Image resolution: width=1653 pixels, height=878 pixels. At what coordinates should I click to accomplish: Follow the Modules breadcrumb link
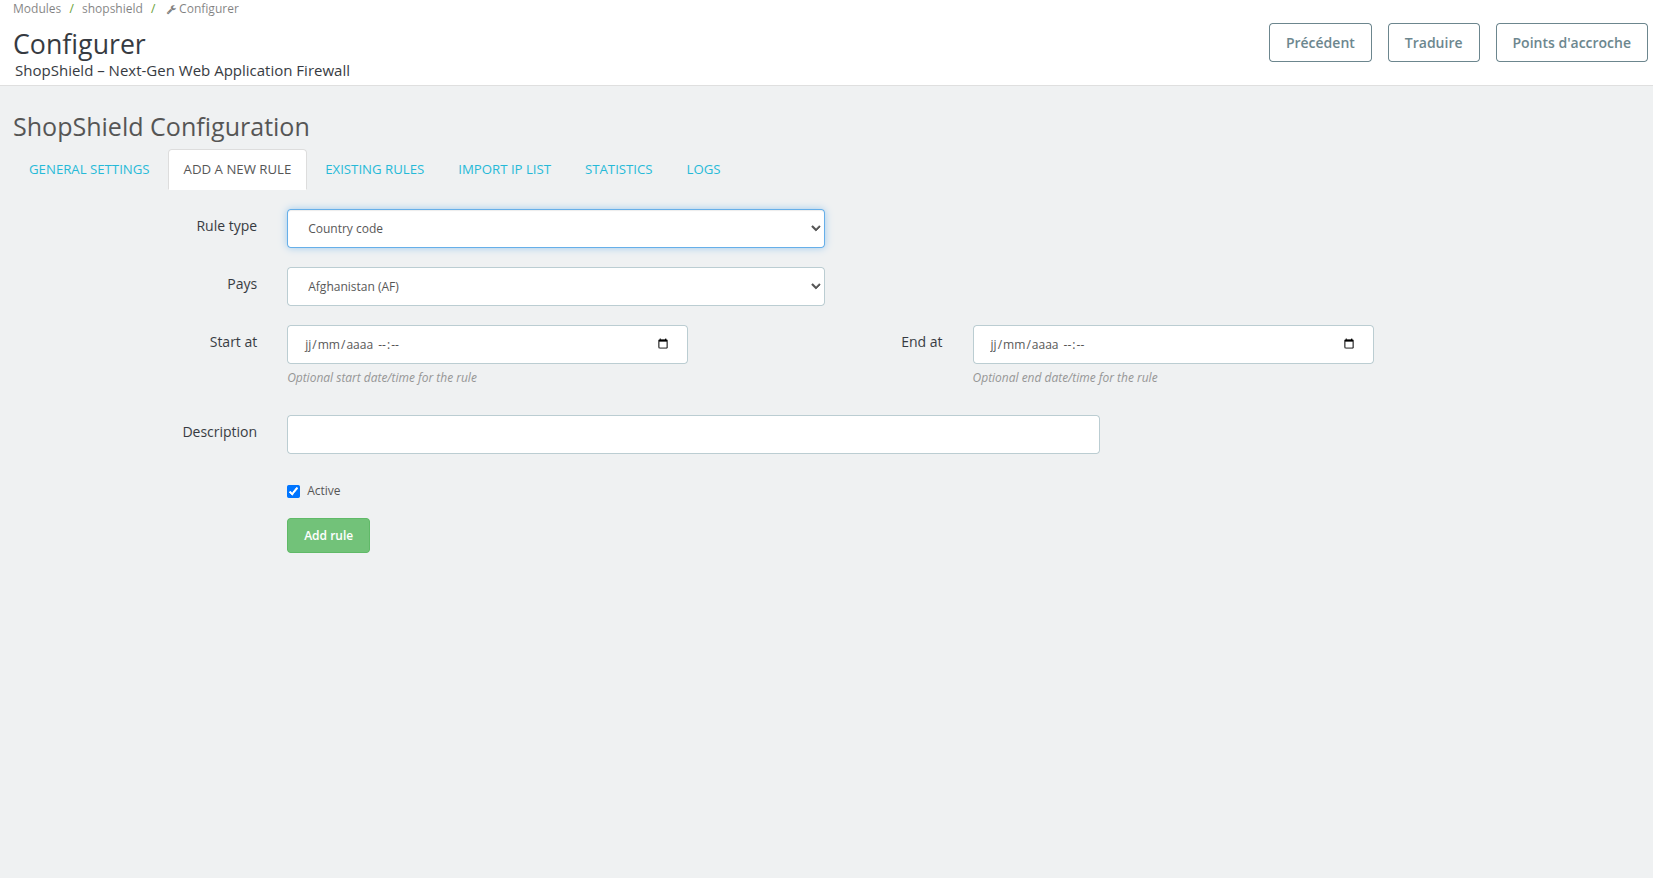tap(37, 9)
